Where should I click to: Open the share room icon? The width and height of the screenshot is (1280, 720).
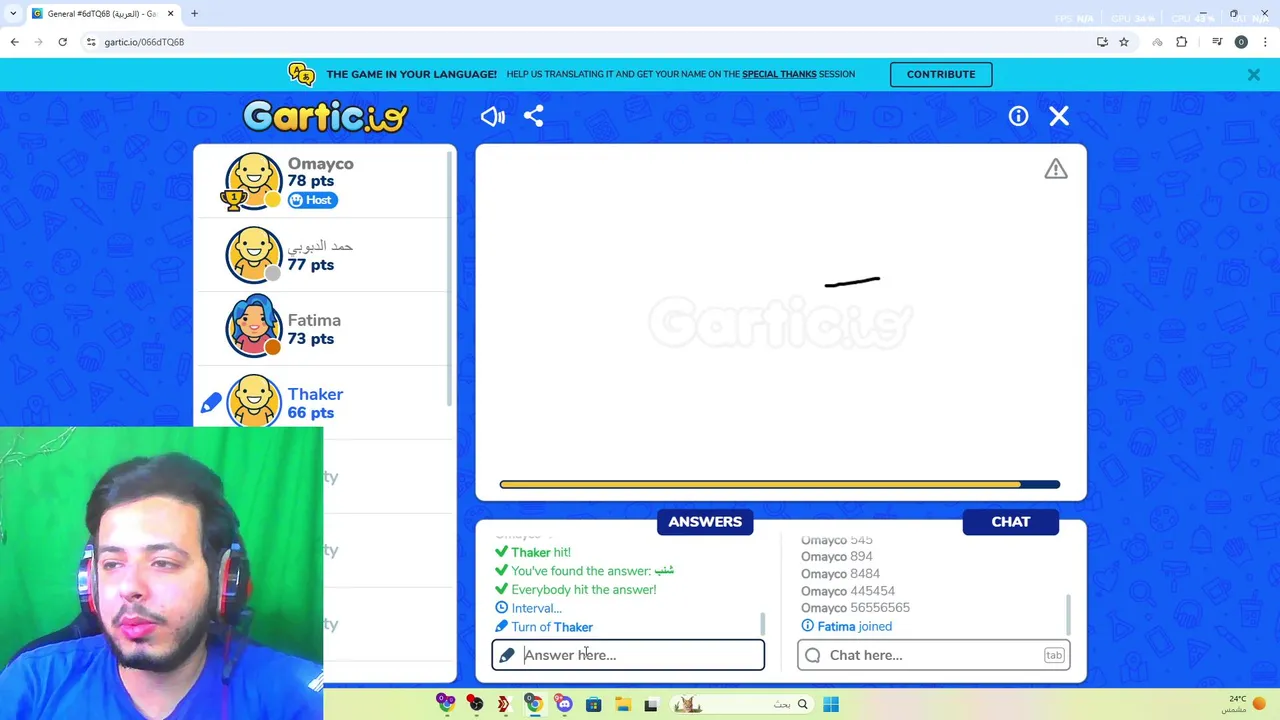point(533,117)
